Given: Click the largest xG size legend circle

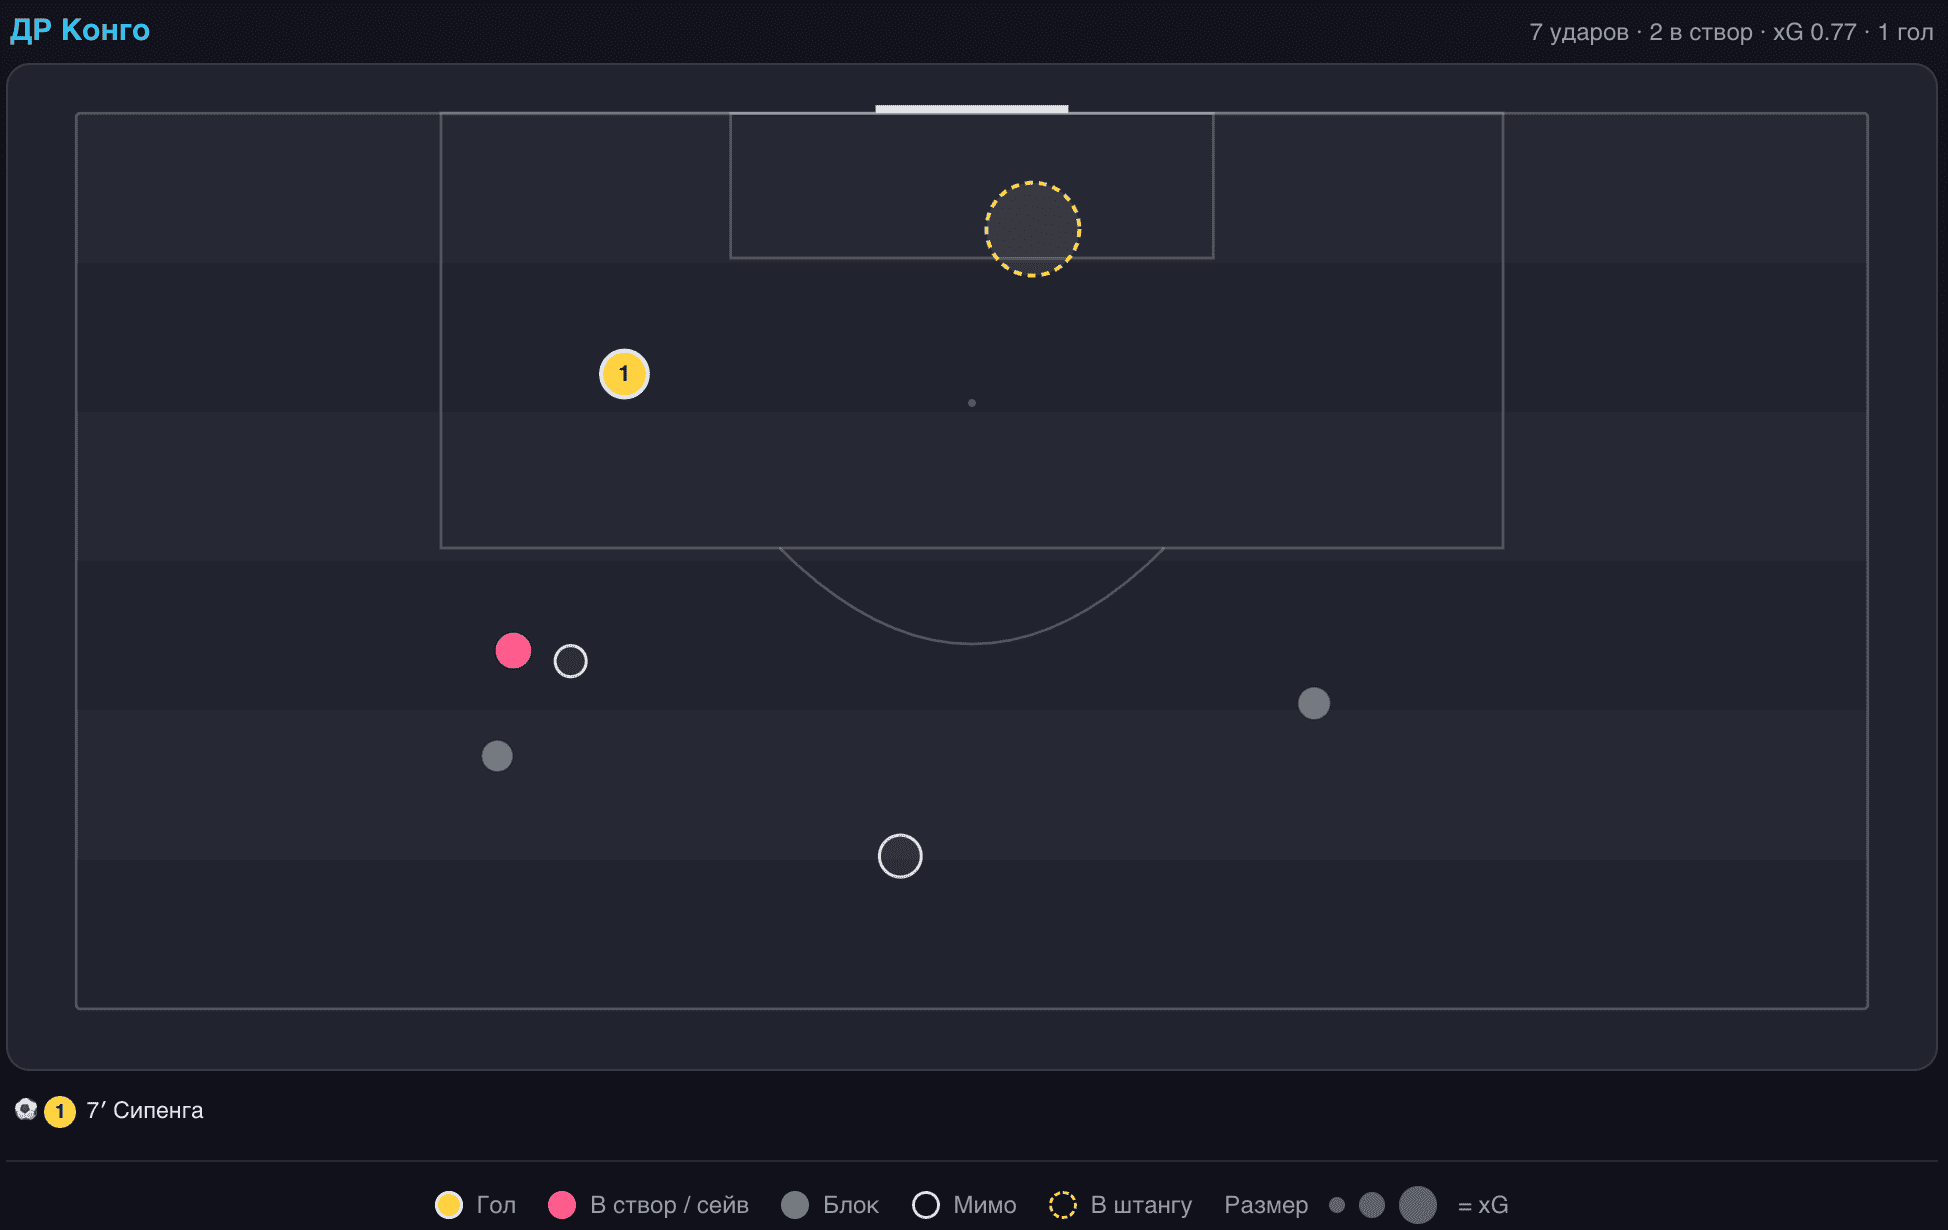Looking at the screenshot, I should (x=1418, y=1205).
